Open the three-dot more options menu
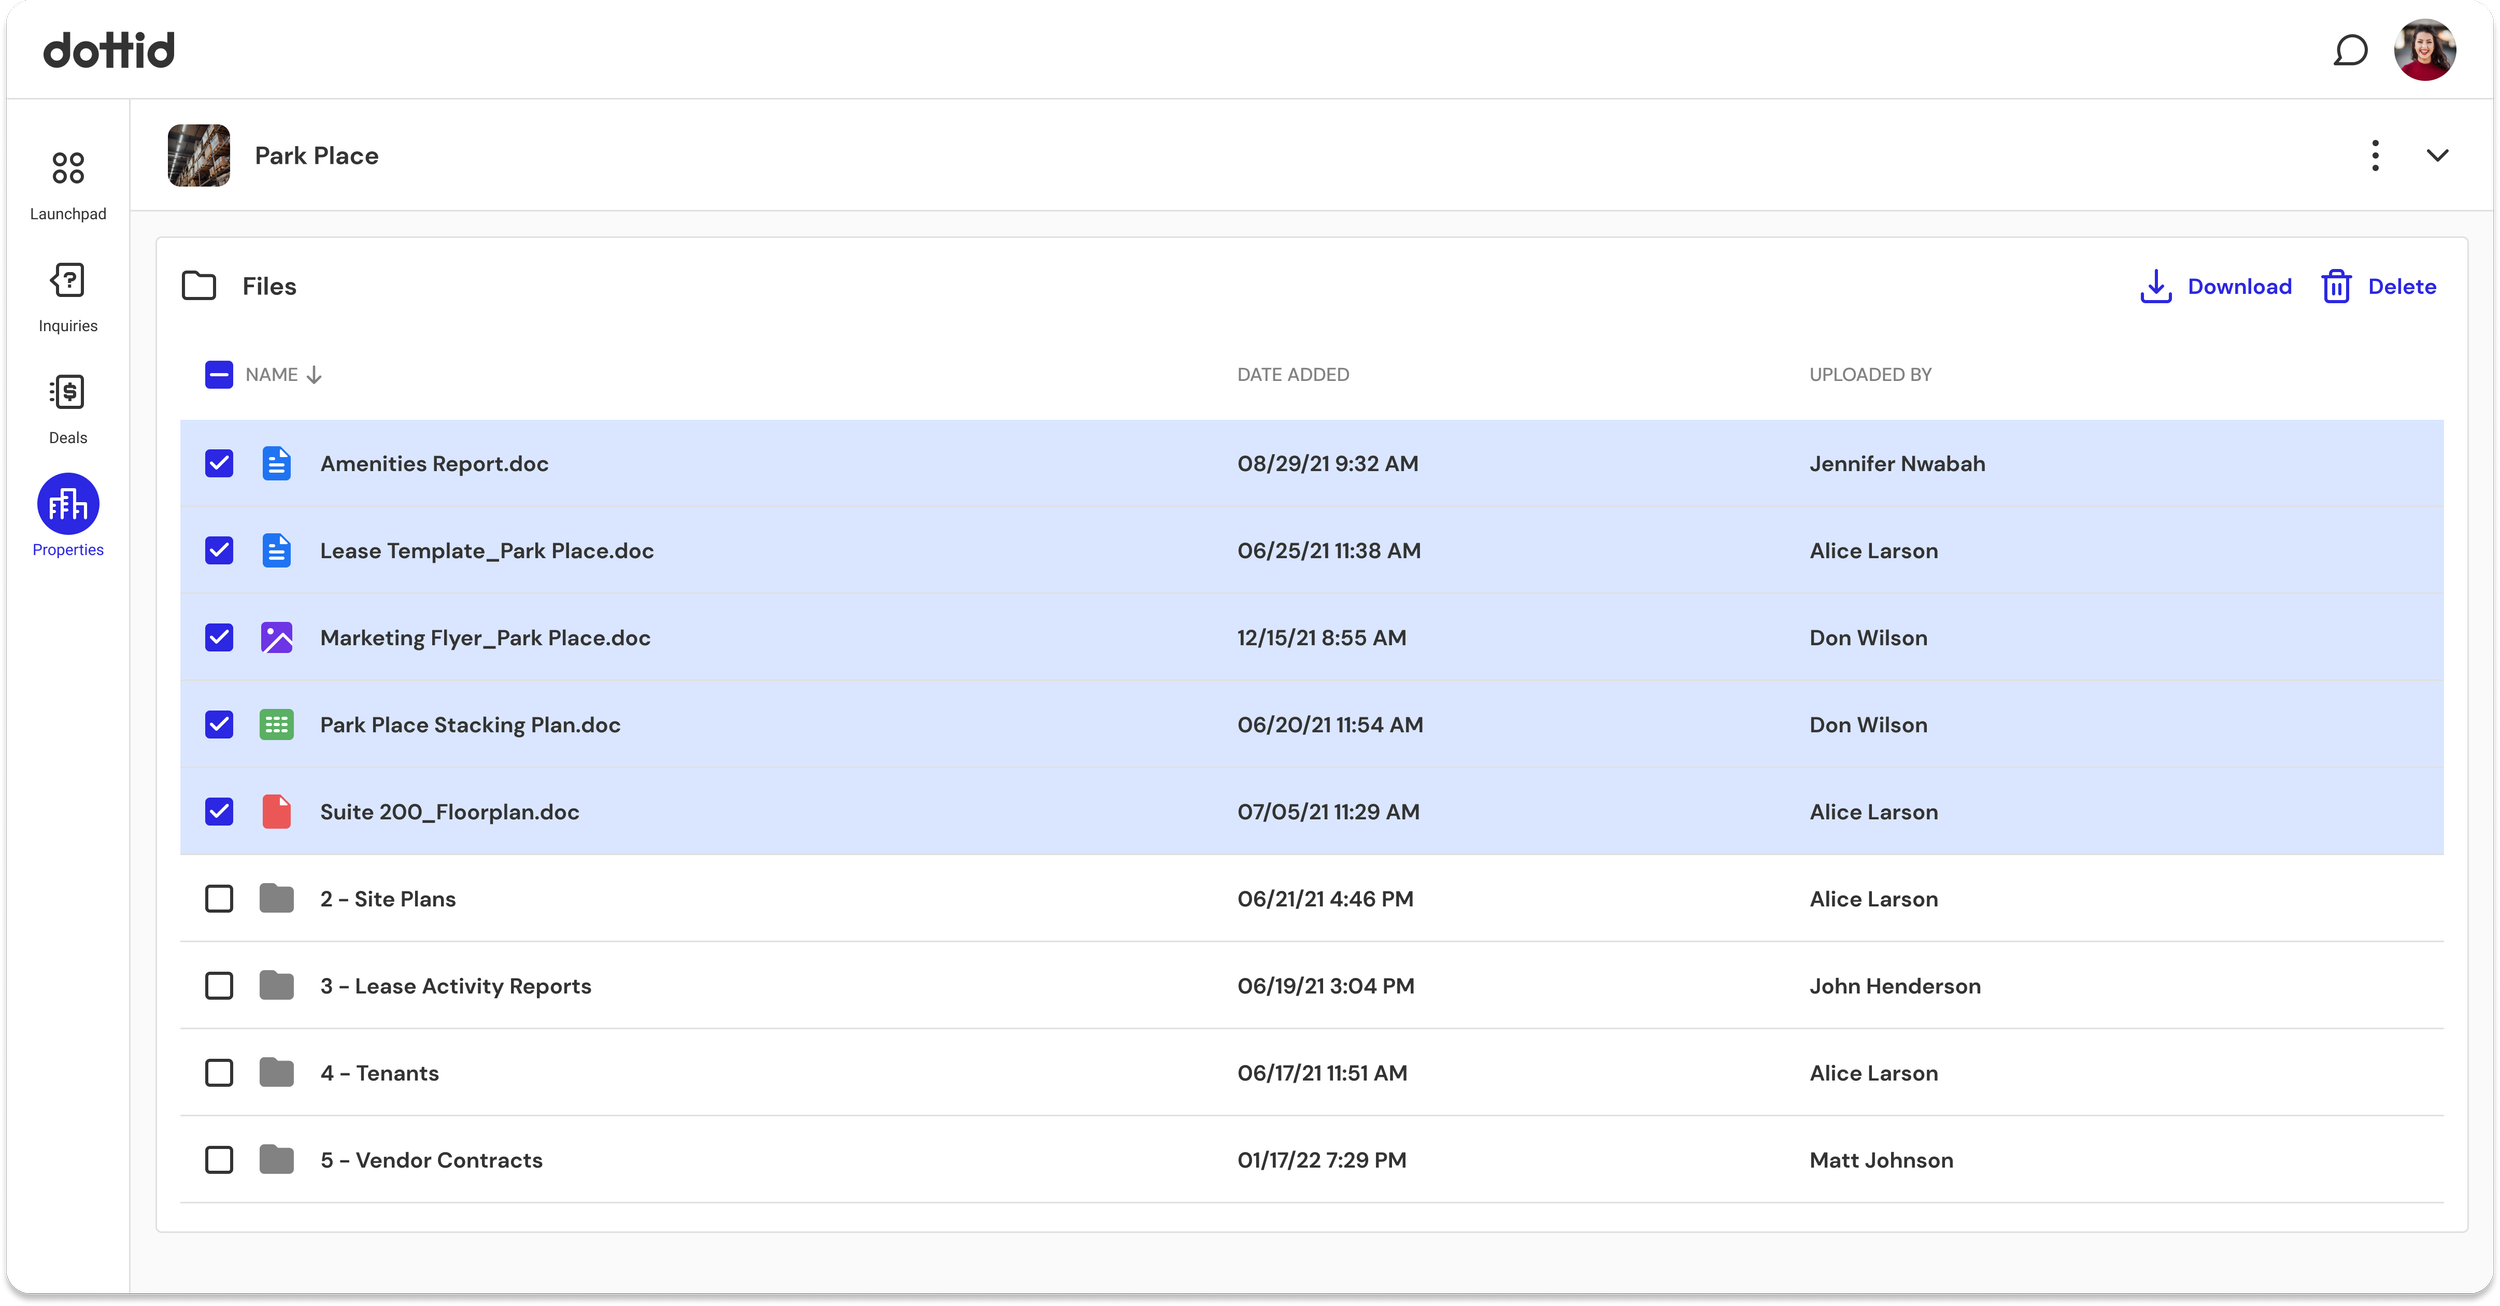2500x1306 pixels. [x=2375, y=156]
